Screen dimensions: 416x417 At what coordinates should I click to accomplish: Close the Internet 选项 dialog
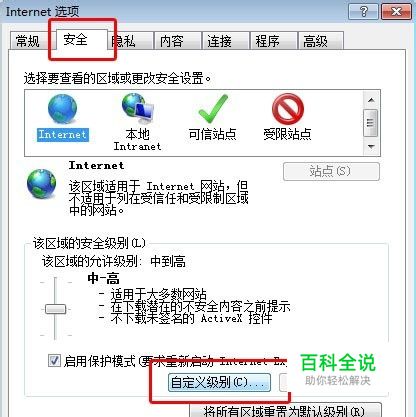(396, 12)
